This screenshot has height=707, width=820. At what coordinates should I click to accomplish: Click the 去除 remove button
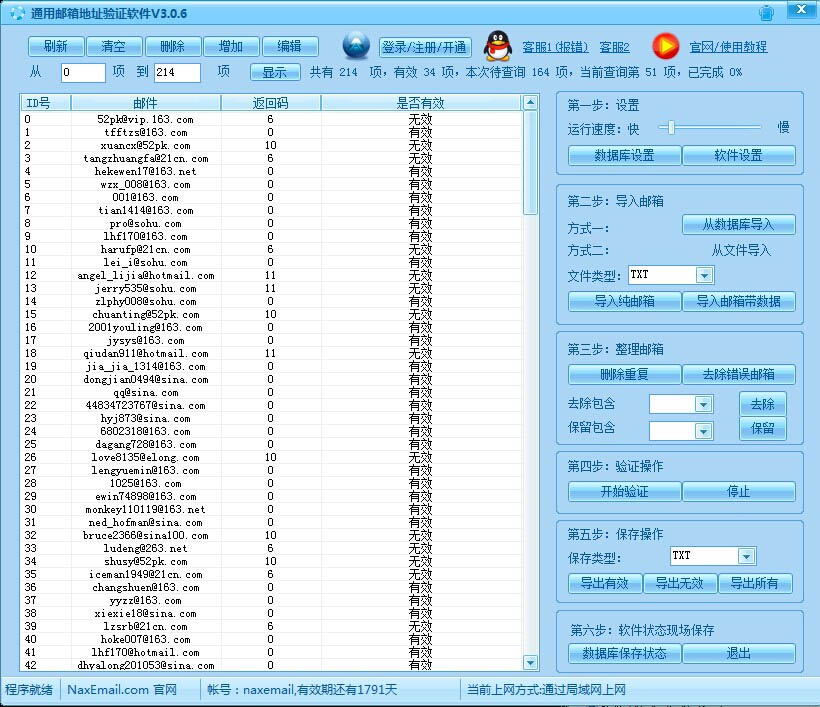click(762, 404)
